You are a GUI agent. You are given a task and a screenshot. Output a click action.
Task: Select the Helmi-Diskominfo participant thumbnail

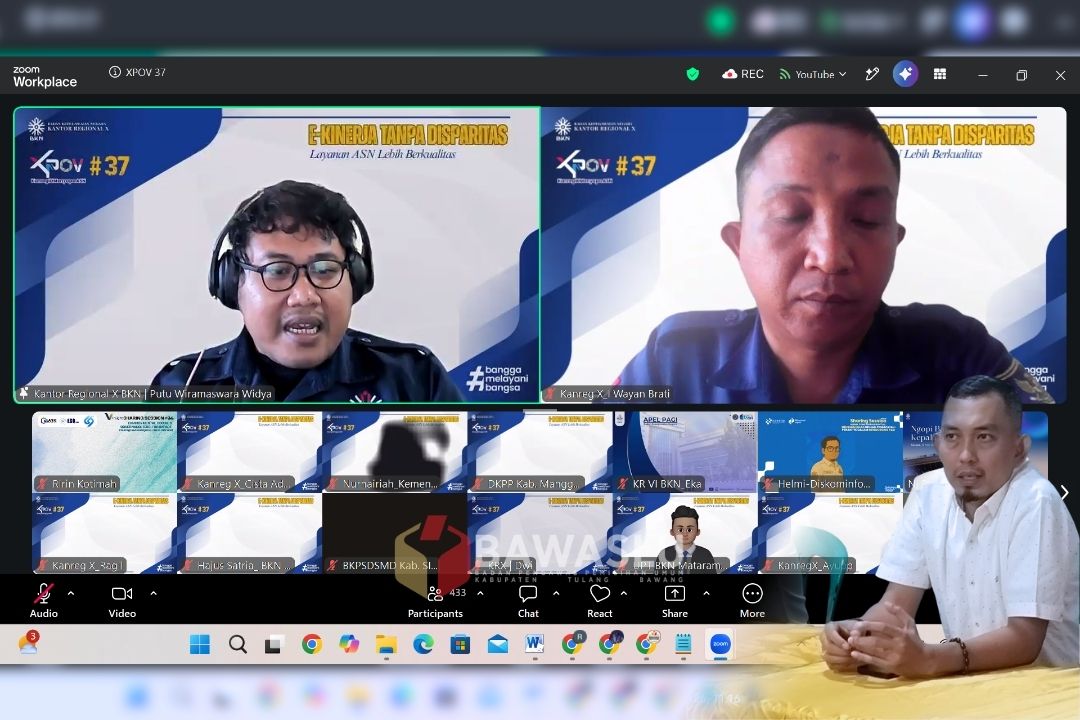click(831, 452)
